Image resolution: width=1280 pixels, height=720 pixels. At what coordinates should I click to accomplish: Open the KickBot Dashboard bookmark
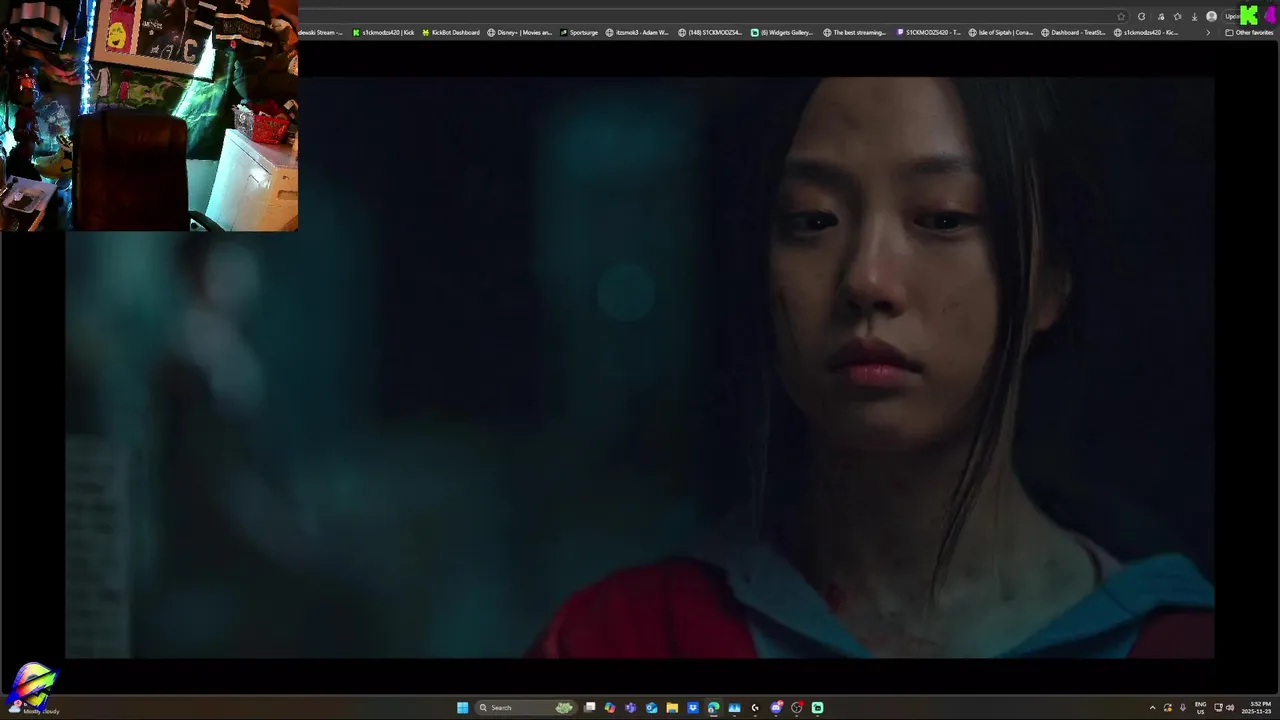click(451, 32)
